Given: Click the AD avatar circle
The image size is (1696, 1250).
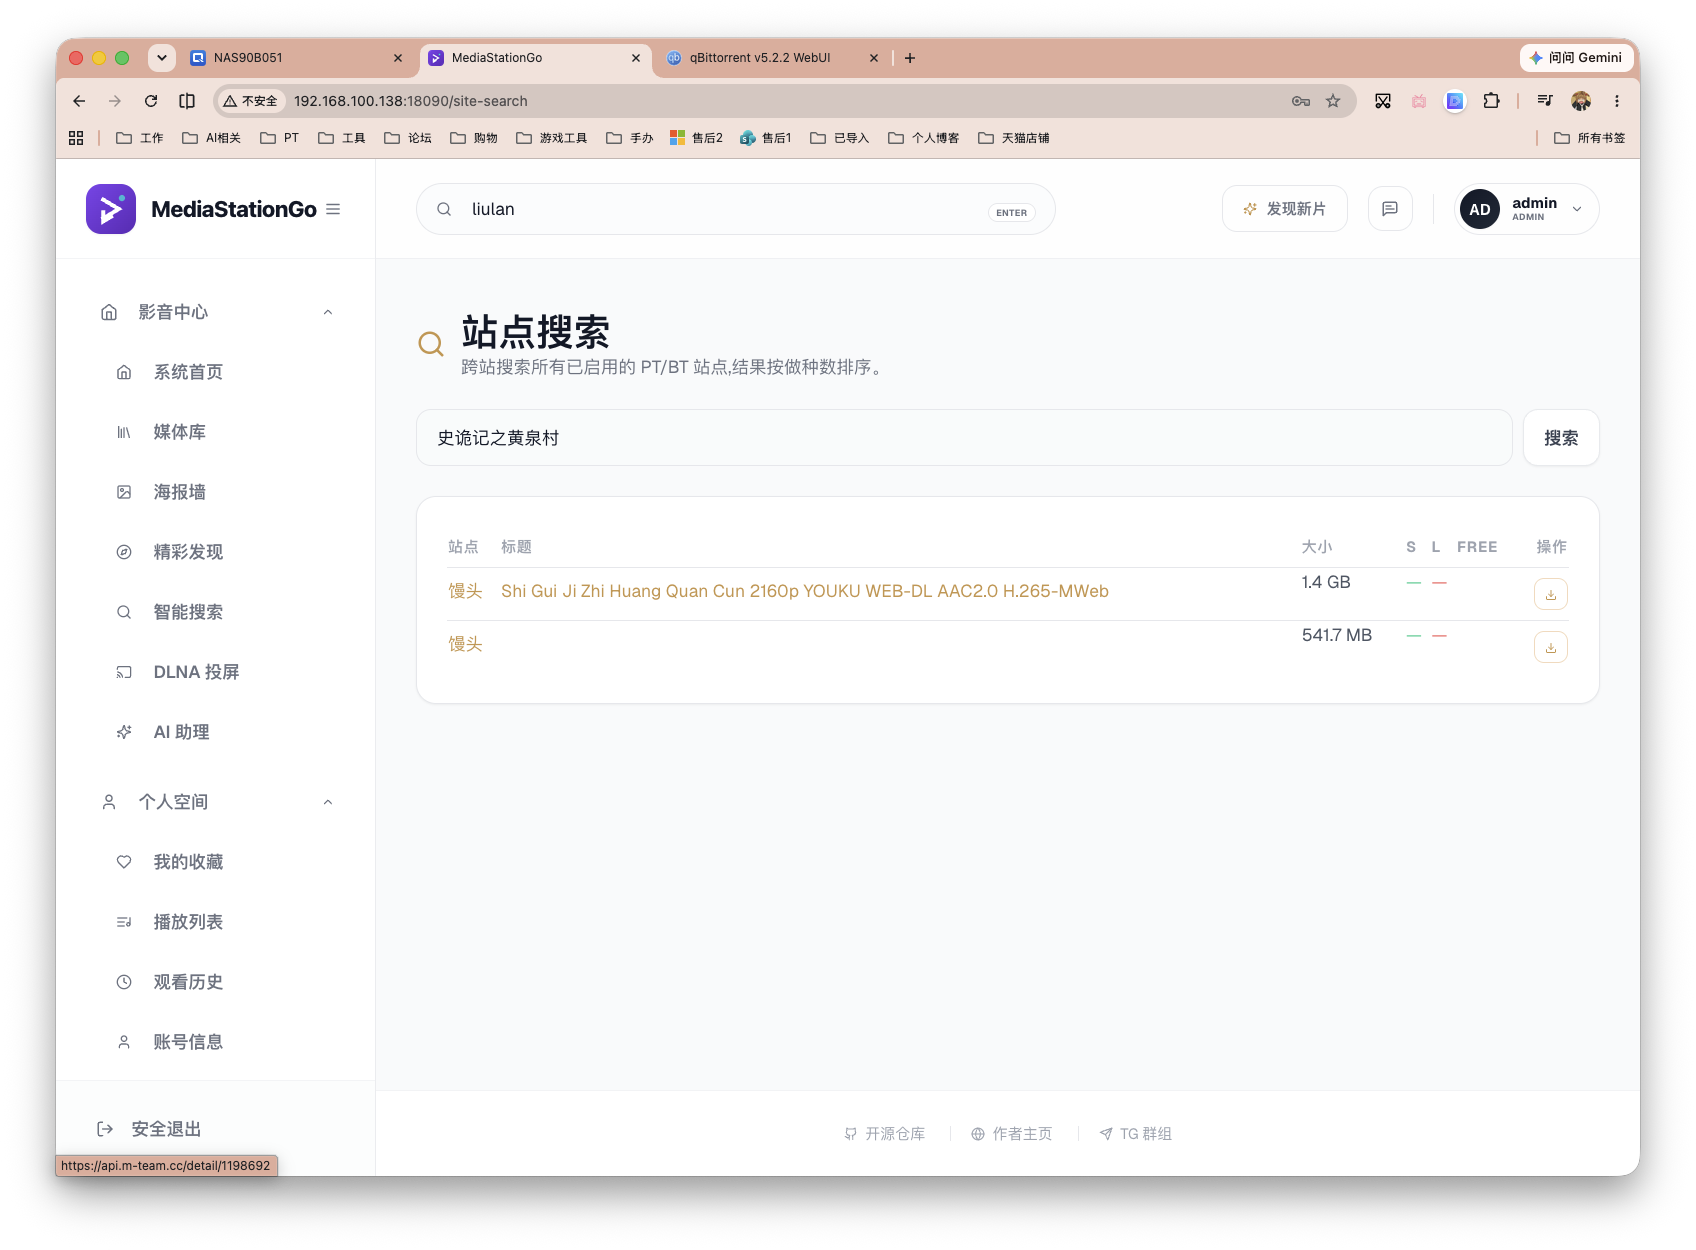Looking at the screenshot, I should pyautogui.click(x=1480, y=209).
